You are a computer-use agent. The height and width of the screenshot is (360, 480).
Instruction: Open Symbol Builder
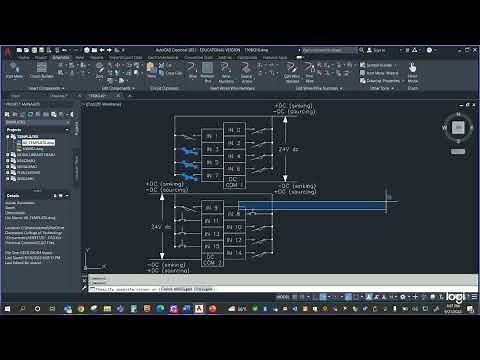tap(378, 65)
